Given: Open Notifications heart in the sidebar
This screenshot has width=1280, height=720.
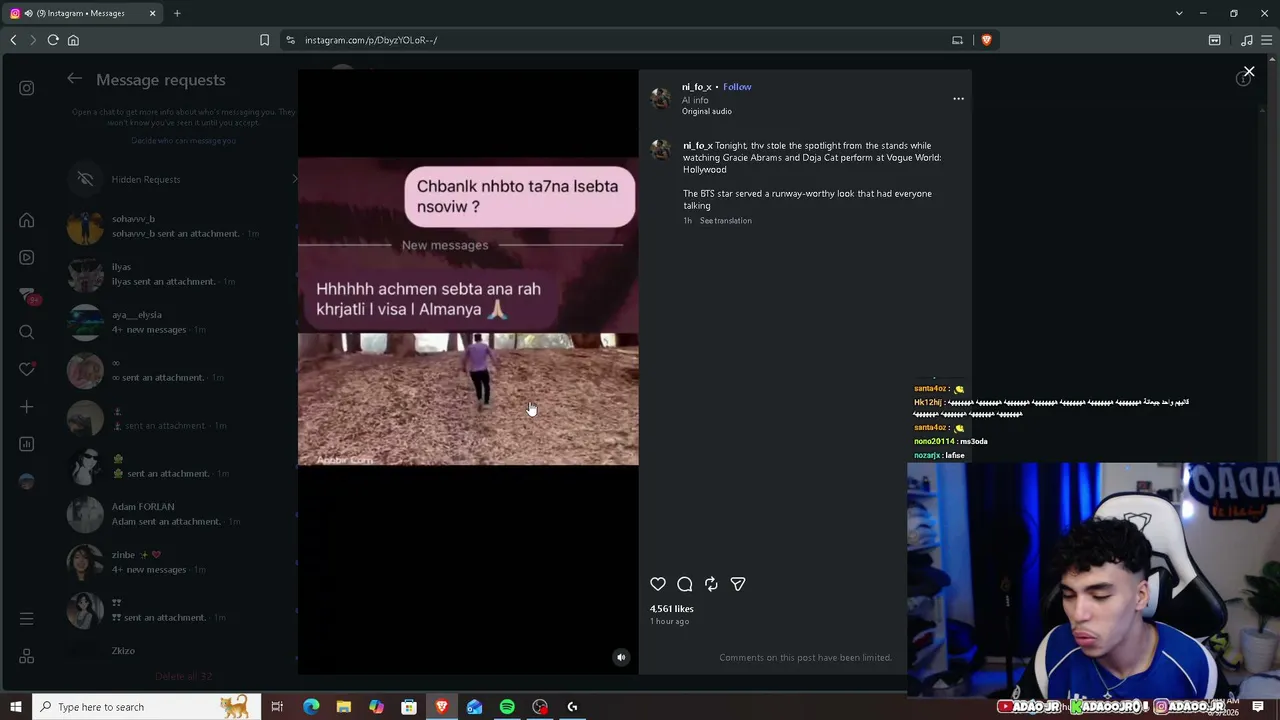Looking at the screenshot, I should pos(27,369).
